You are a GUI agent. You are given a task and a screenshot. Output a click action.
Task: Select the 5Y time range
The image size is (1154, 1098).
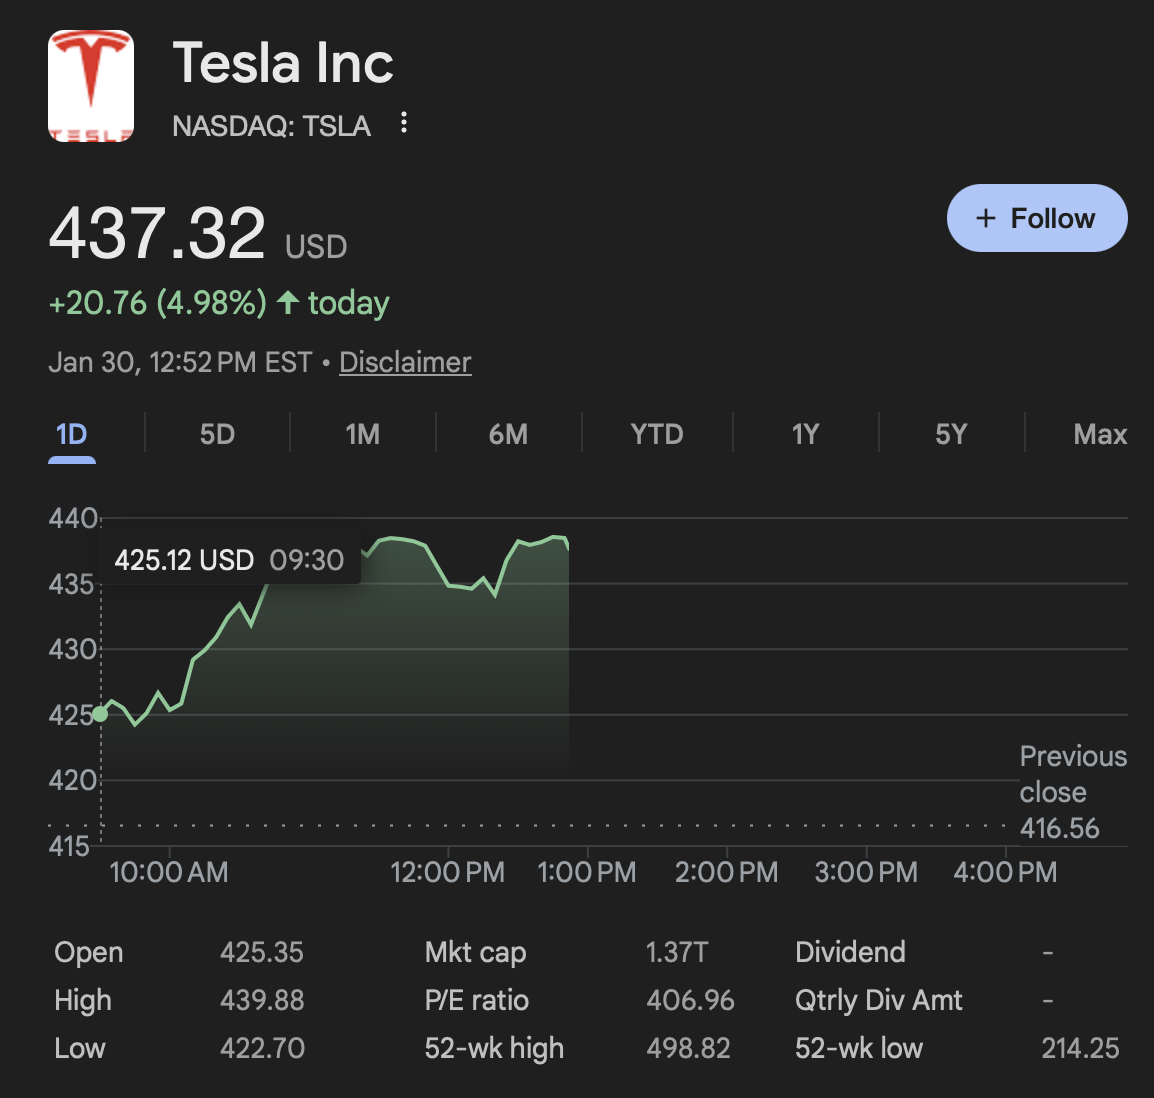coord(951,434)
